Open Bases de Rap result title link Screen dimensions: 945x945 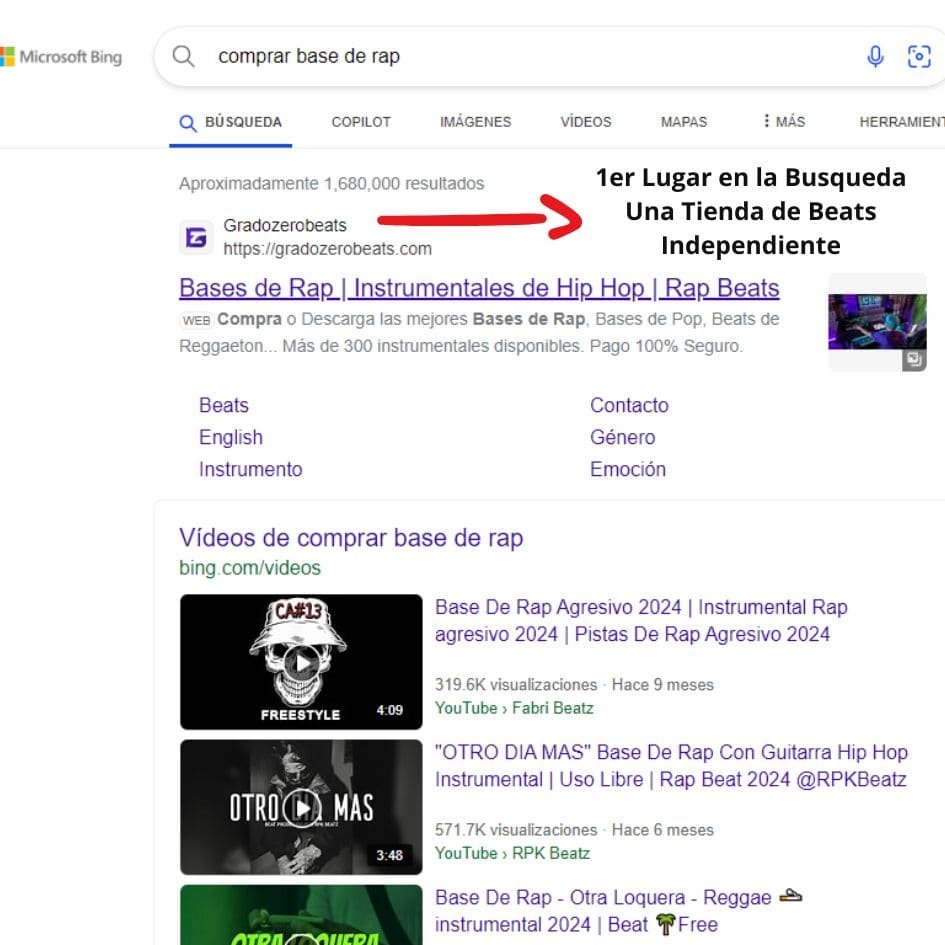[x=479, y=288]
